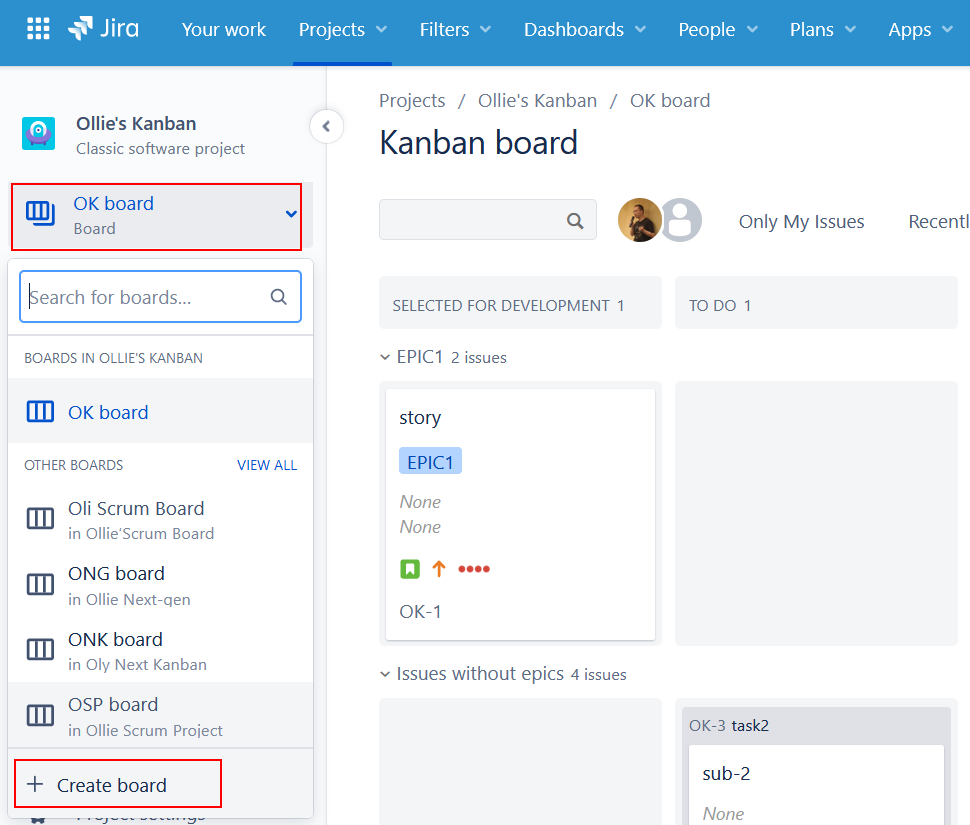Click the red estimate dots icon on OK-1

(x=474, y=568)
